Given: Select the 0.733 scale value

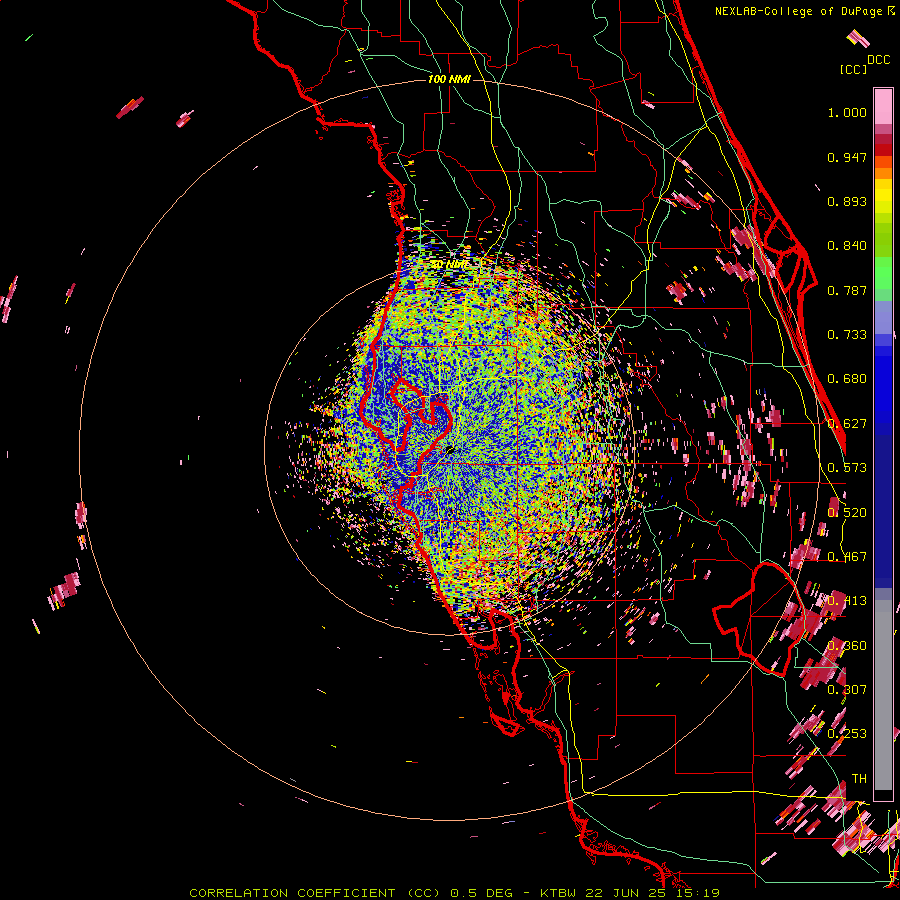Looking at the screenshot, I should click(847, 335).
